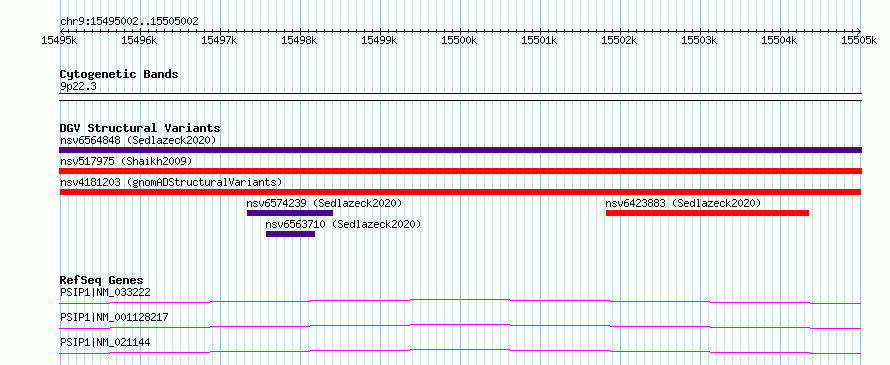The height and width of the screenshot is (365, 890).
Task: Click the PSIP1|NM_021144 gene label
Action: [x=105, y=342]
